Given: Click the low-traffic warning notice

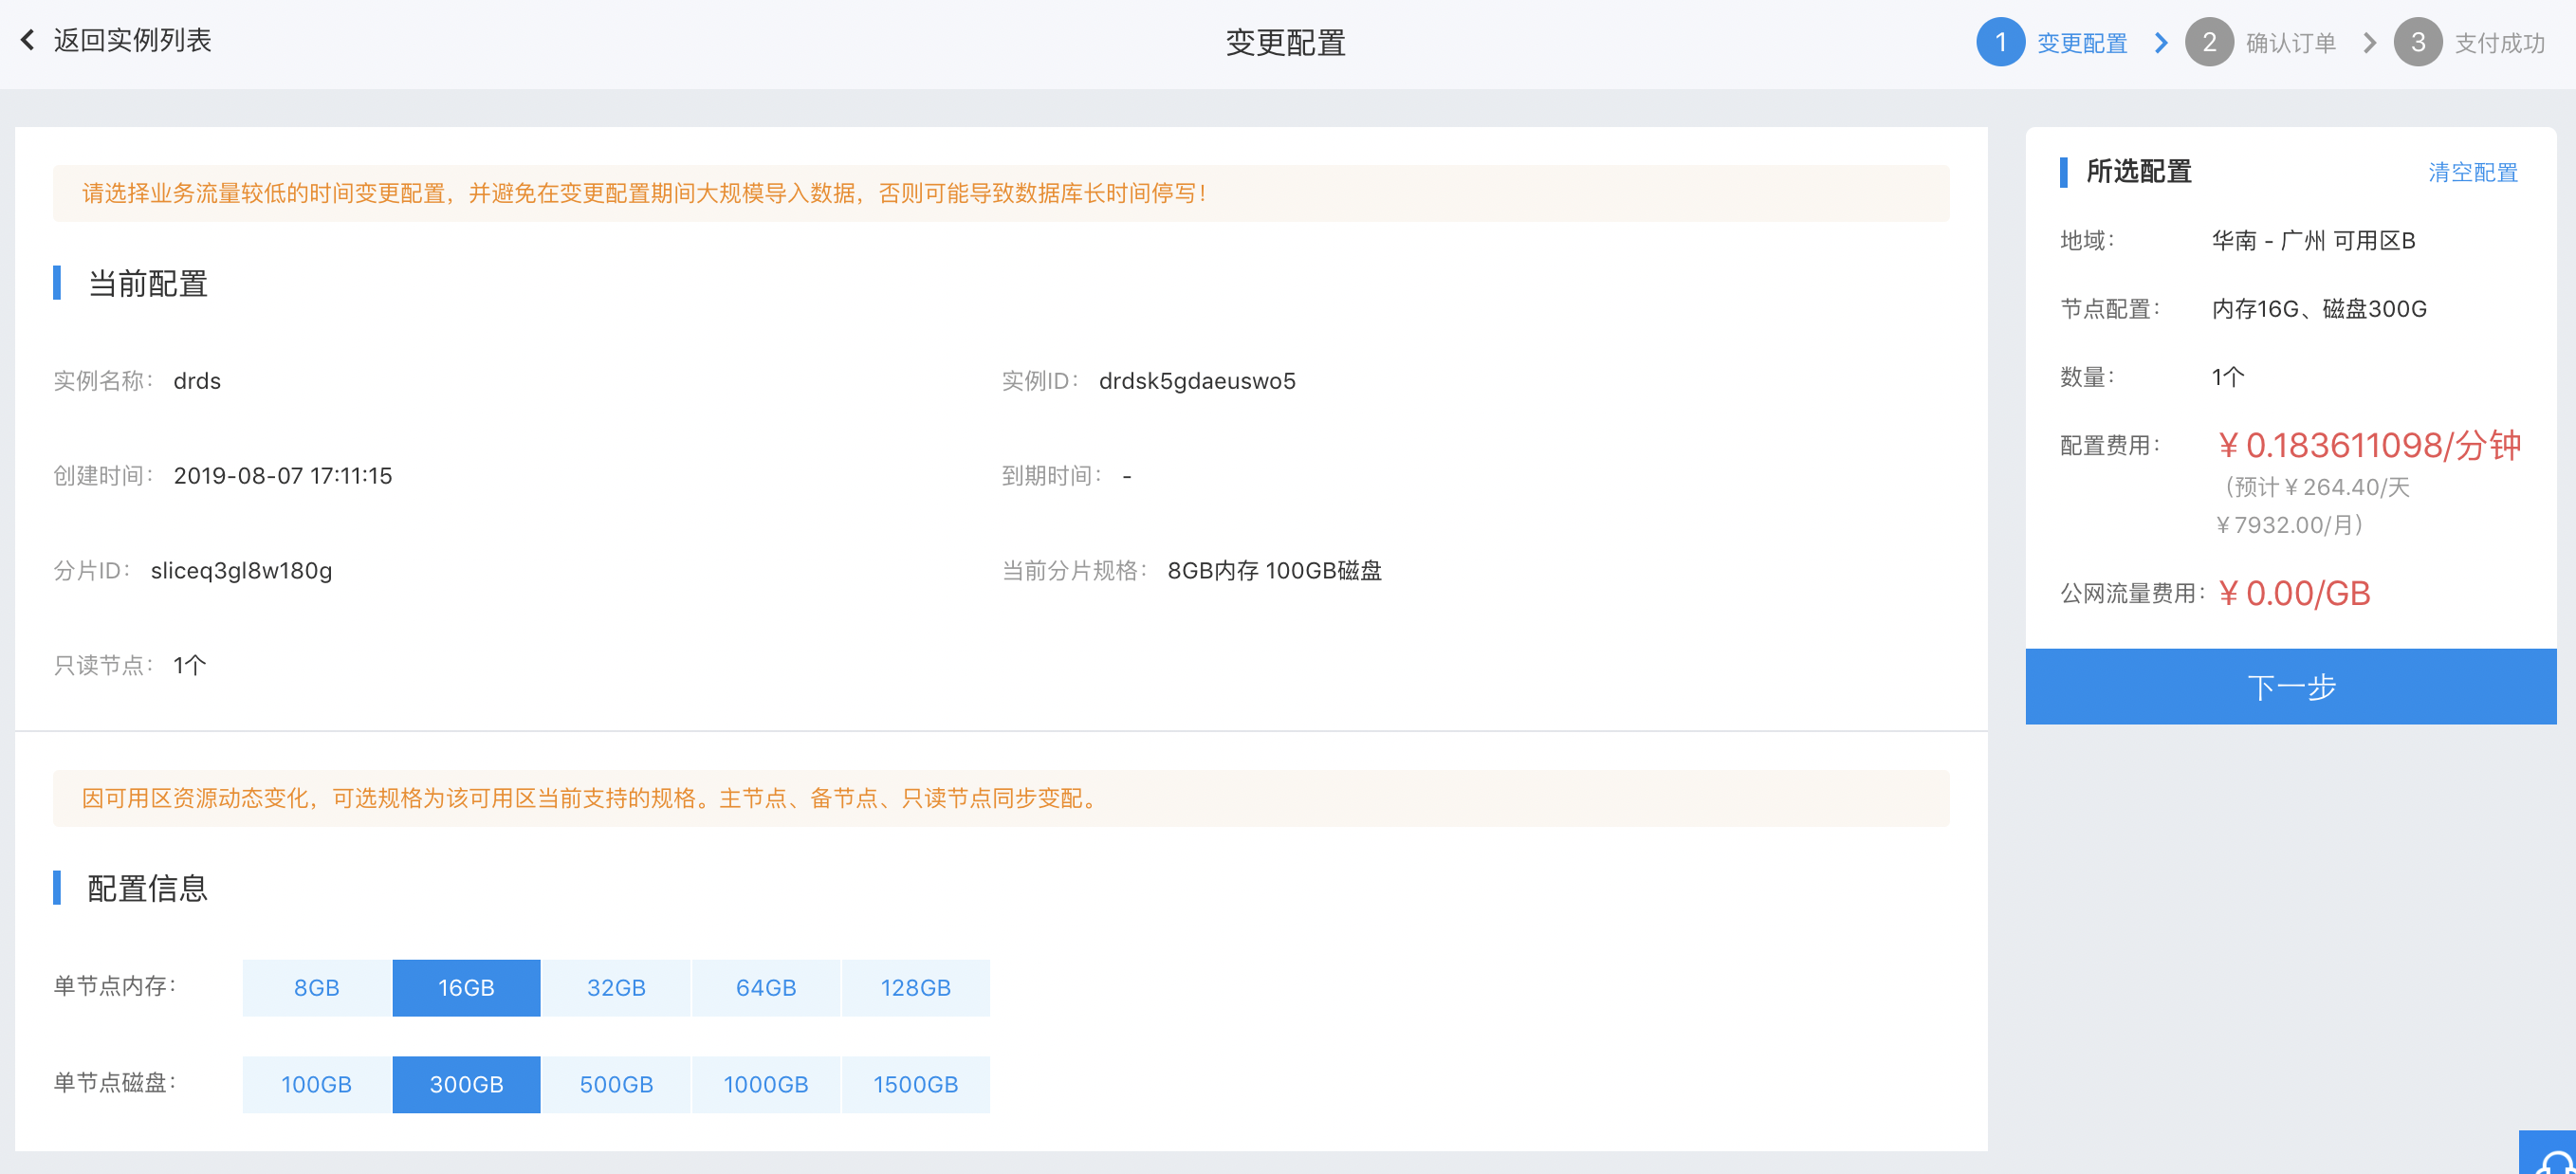Looking at the screenshot, I should click(x=1001, y=193).
